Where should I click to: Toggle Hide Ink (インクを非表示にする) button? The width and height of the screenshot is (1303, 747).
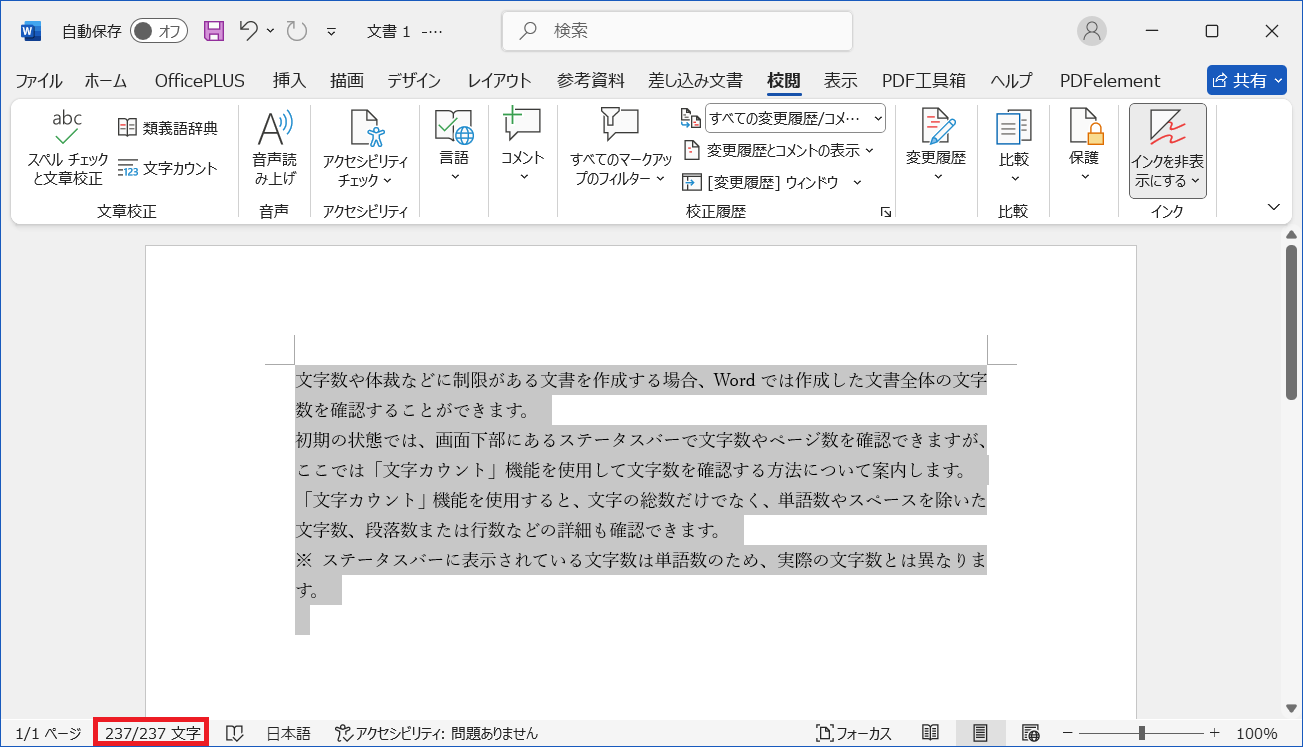coord(1167,150)
